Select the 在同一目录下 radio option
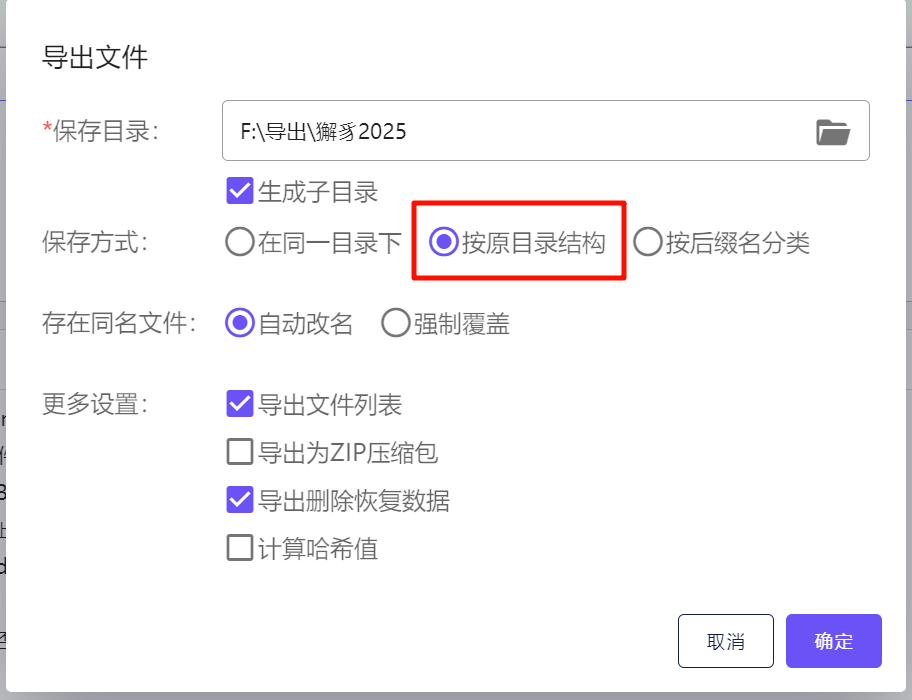The image size is (912, 700). (x=240, y=242)
